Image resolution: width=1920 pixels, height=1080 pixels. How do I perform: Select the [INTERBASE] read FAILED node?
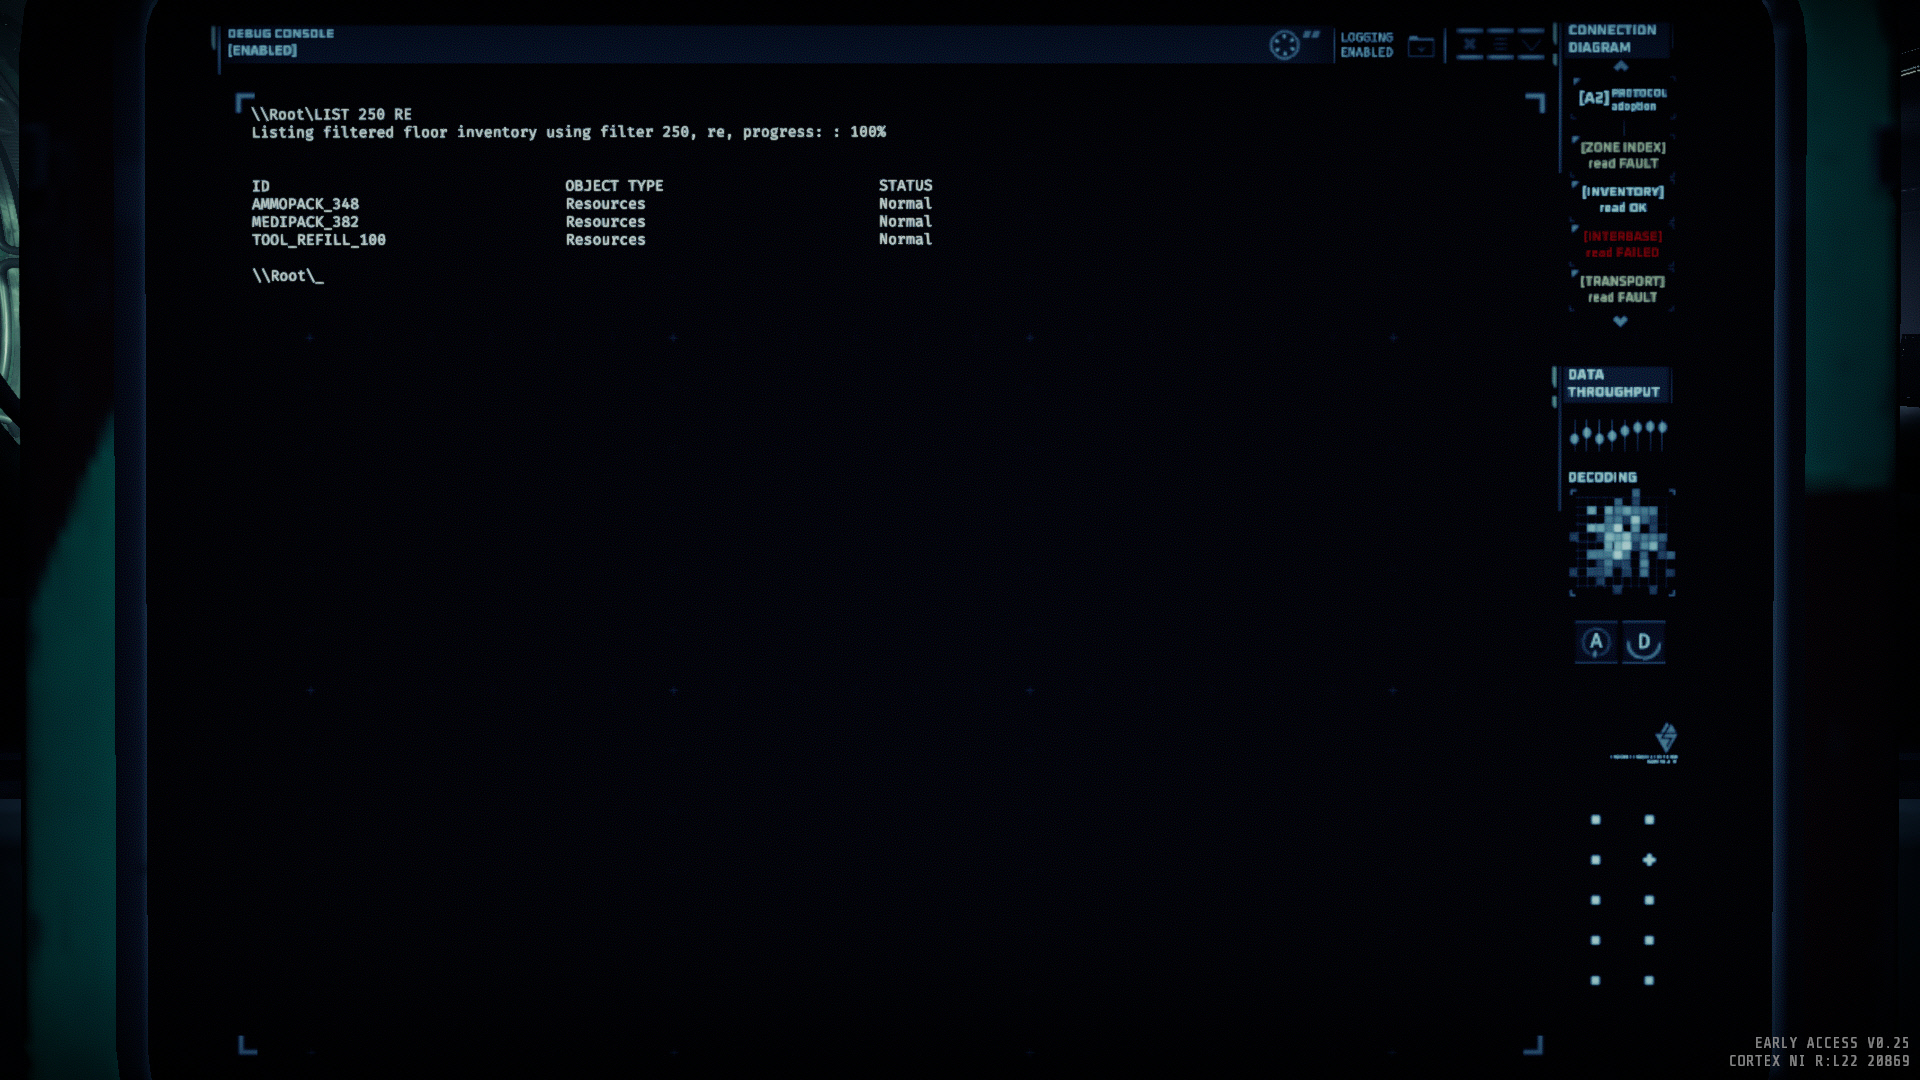(1622, 244)
